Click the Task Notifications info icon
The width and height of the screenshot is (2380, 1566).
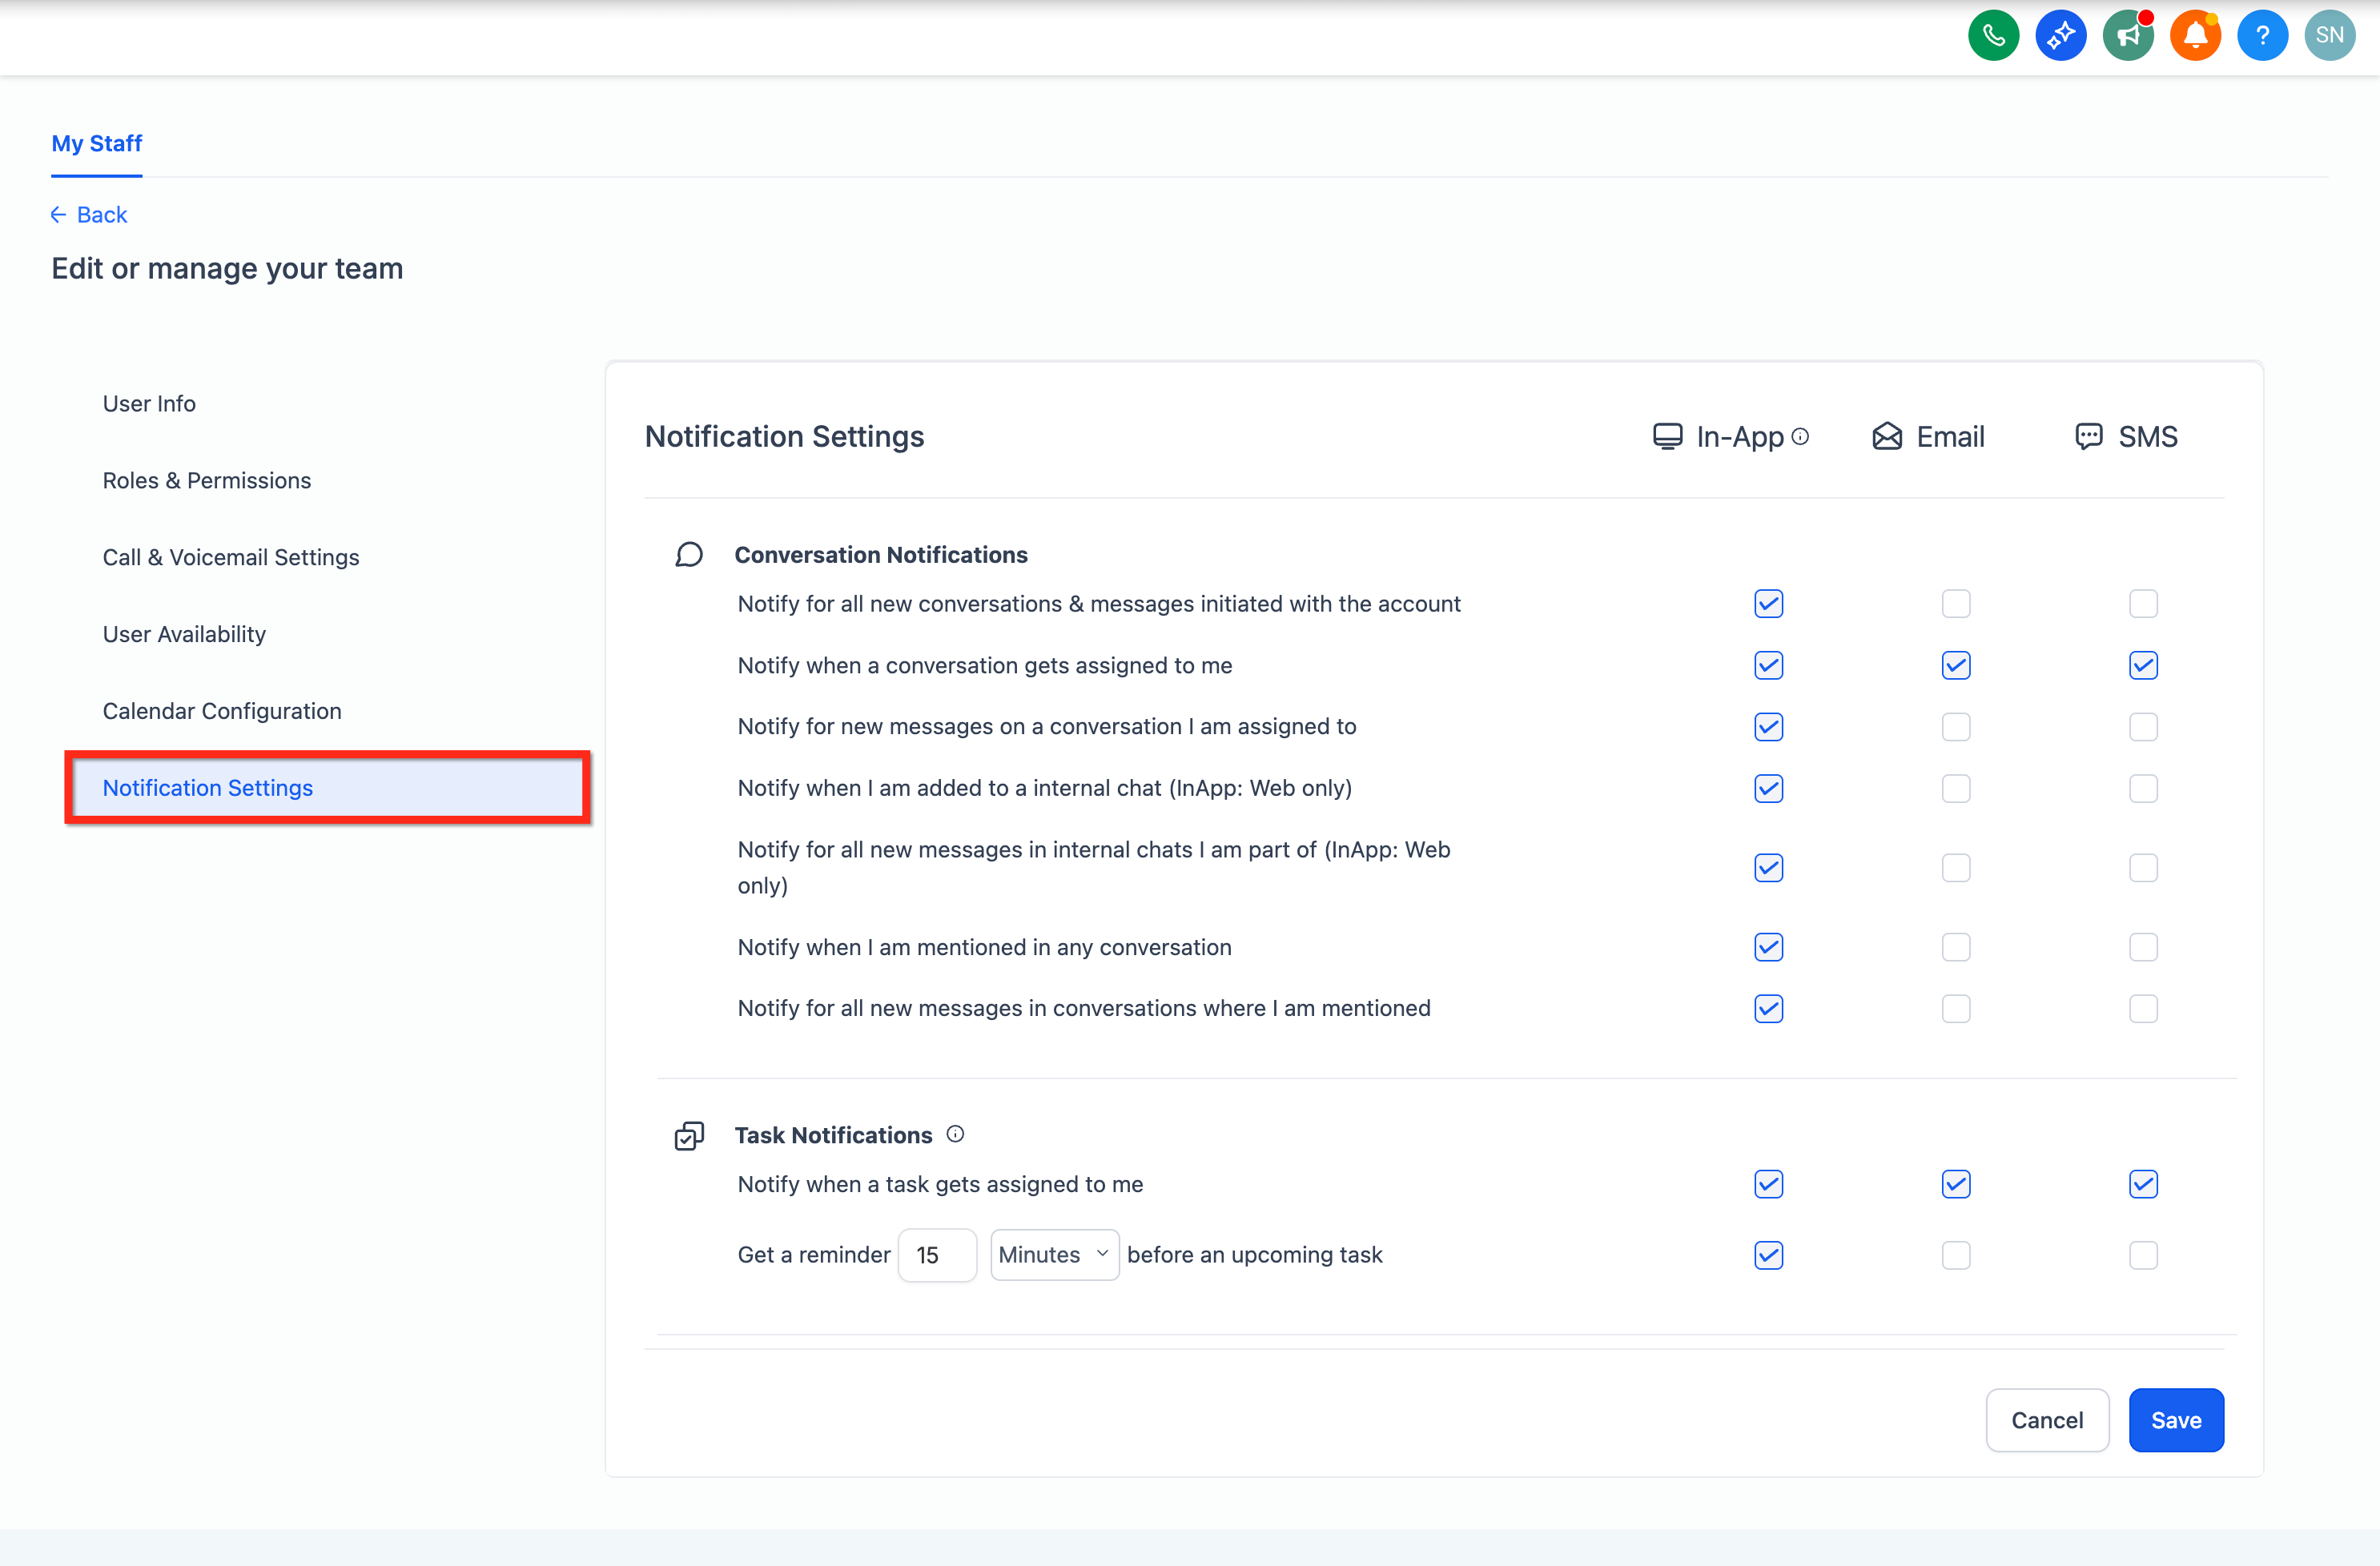pyautogui.click(x=955, y=1134)
